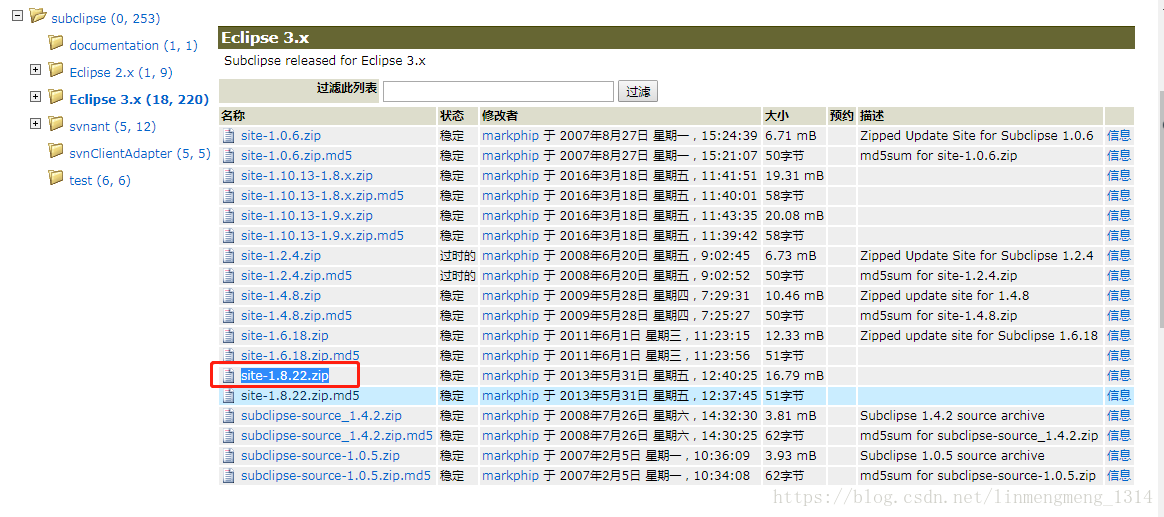
Task: Download site-1.0.6.zip
Action: point(281,136)
